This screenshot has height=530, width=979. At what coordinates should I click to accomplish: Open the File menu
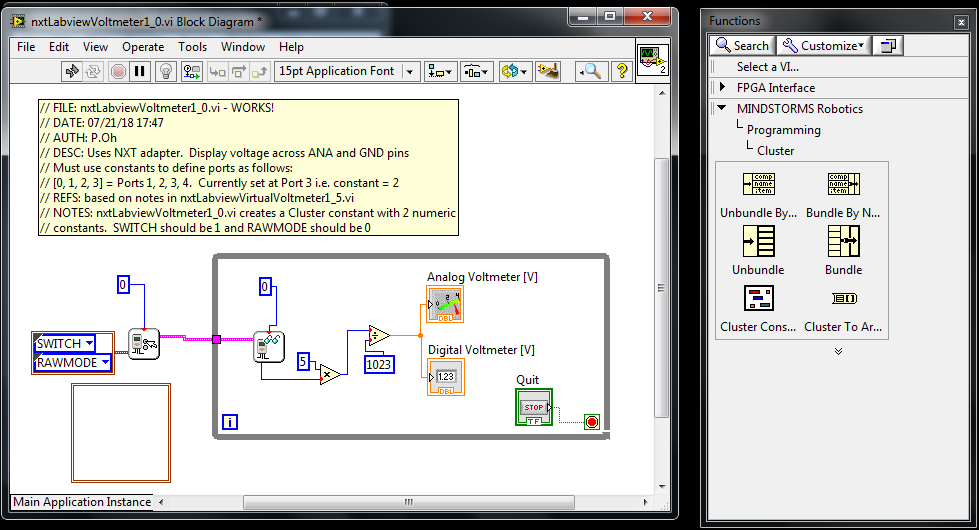(x=26, y=47)
